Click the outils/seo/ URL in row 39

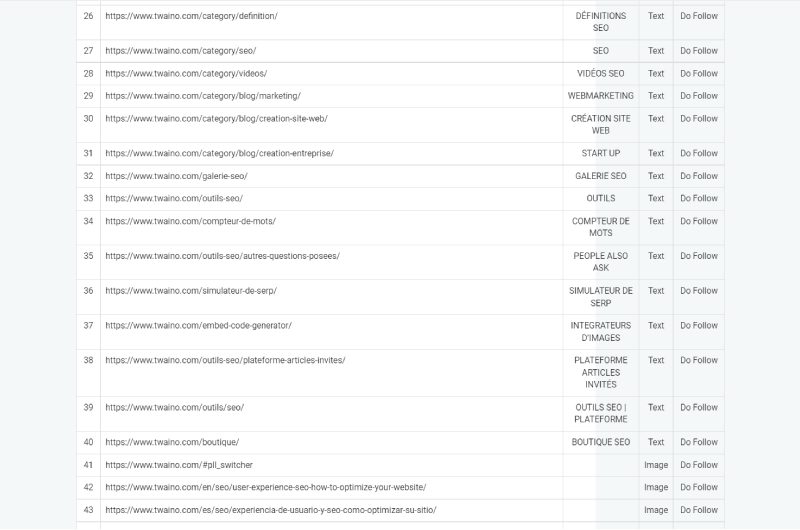(174, 407)
